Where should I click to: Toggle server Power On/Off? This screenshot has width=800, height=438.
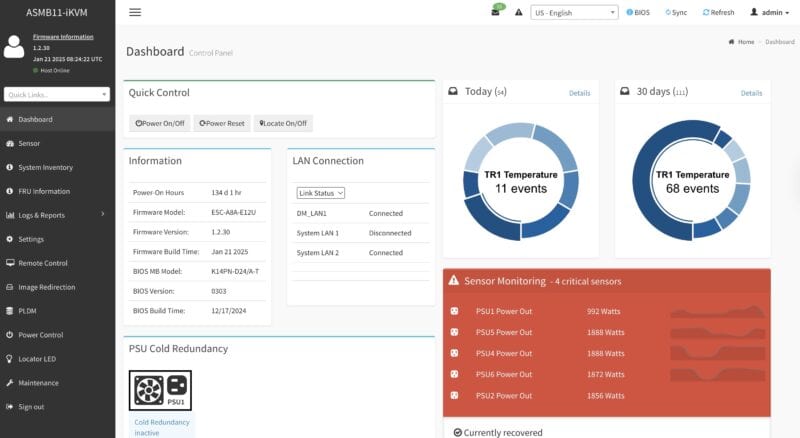(x=160, y=123)
